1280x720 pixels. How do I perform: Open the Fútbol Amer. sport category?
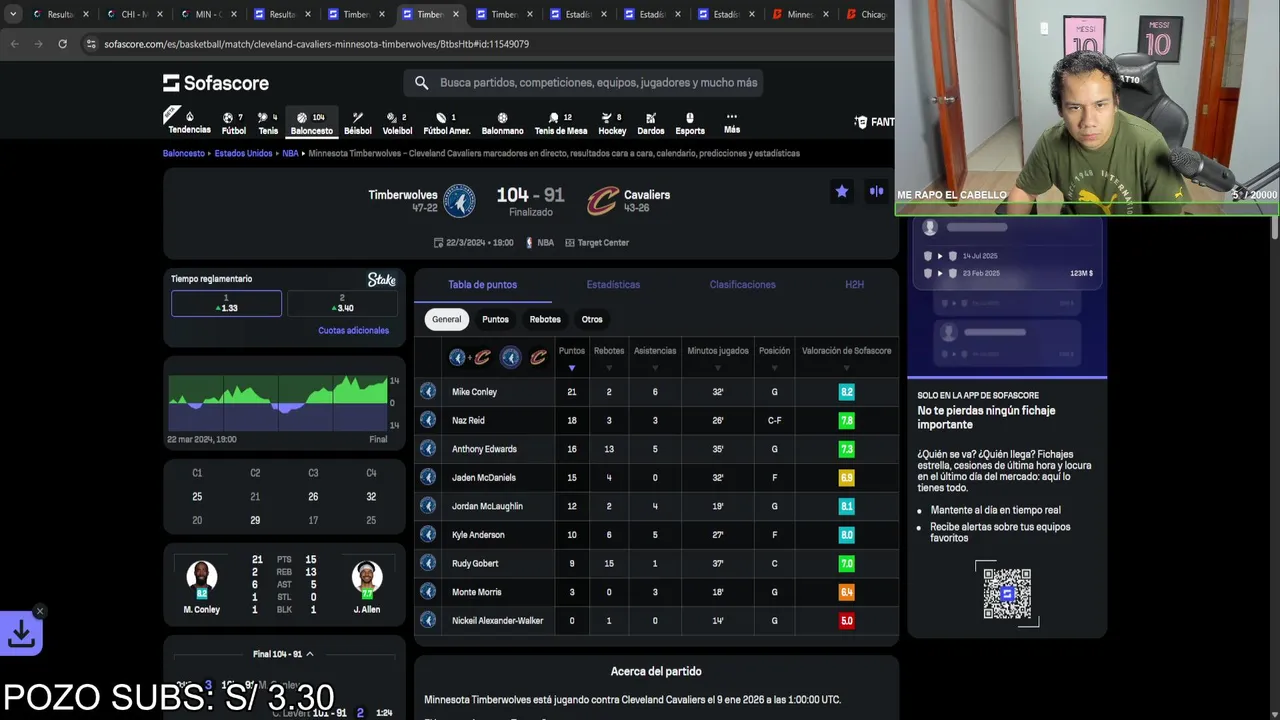click(x=446, y=123)
